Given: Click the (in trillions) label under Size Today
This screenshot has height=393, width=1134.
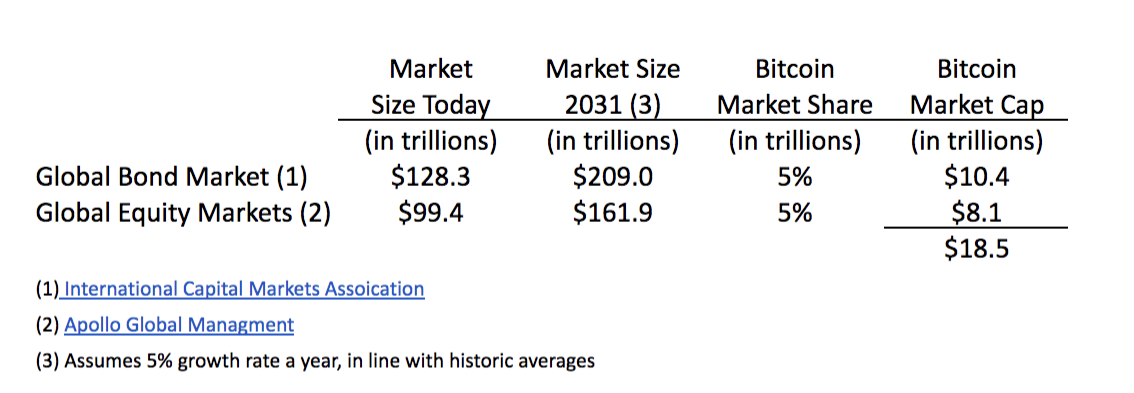Looking at the screenshot, I should [430, 141].
